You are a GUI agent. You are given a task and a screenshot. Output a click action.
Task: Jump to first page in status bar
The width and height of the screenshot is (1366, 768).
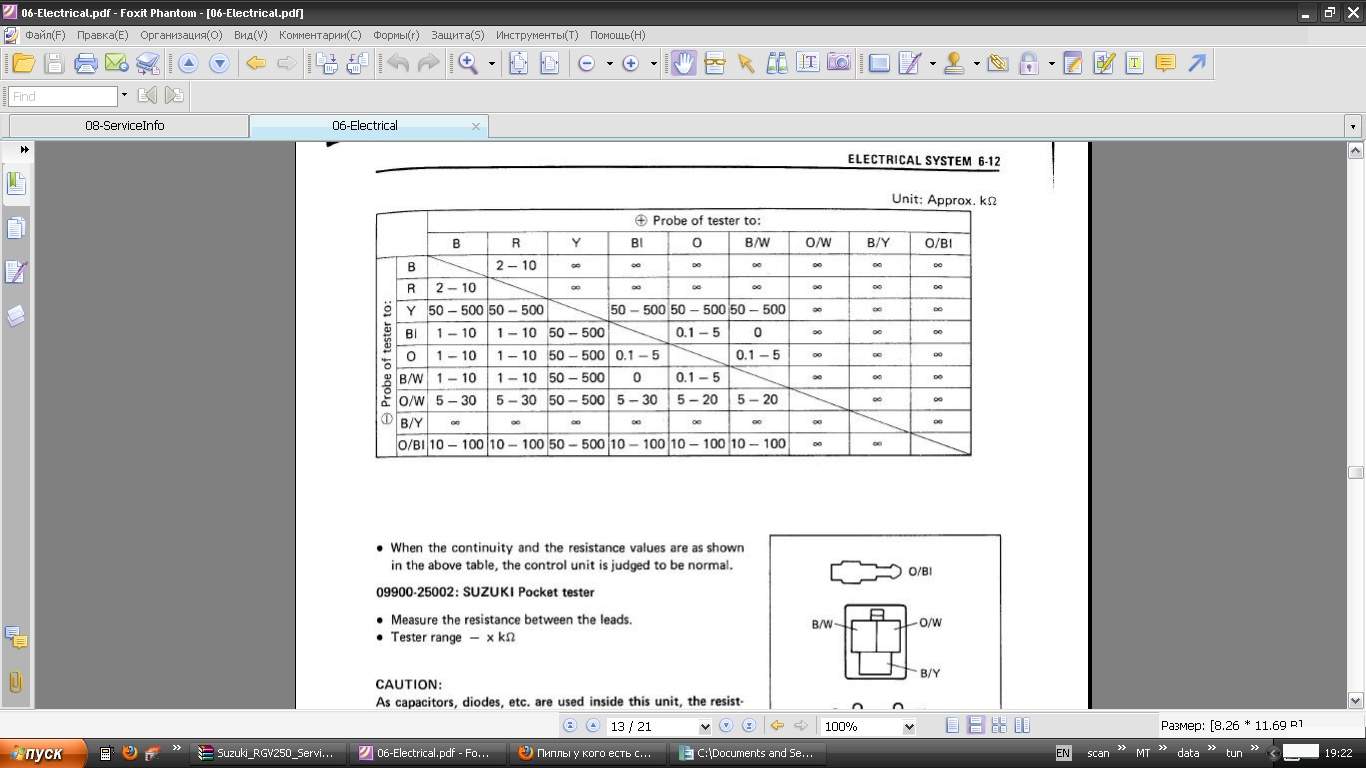[x=570, y=726]
